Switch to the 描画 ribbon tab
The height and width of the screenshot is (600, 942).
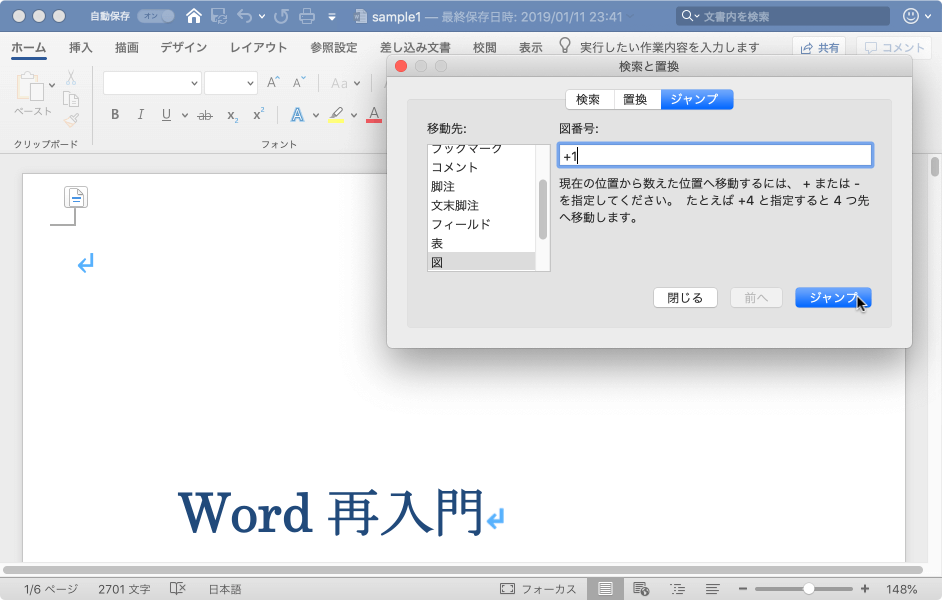pyautogui.click(x=127, y=47)
